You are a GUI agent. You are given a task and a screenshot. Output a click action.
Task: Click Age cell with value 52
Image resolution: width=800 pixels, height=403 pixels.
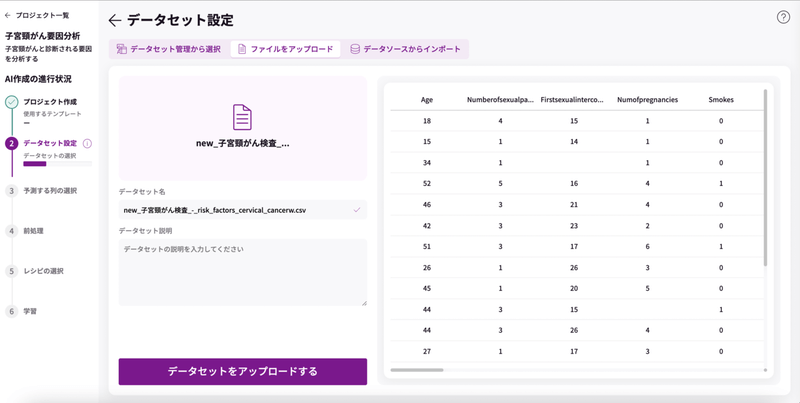click(x=427, y=184)
